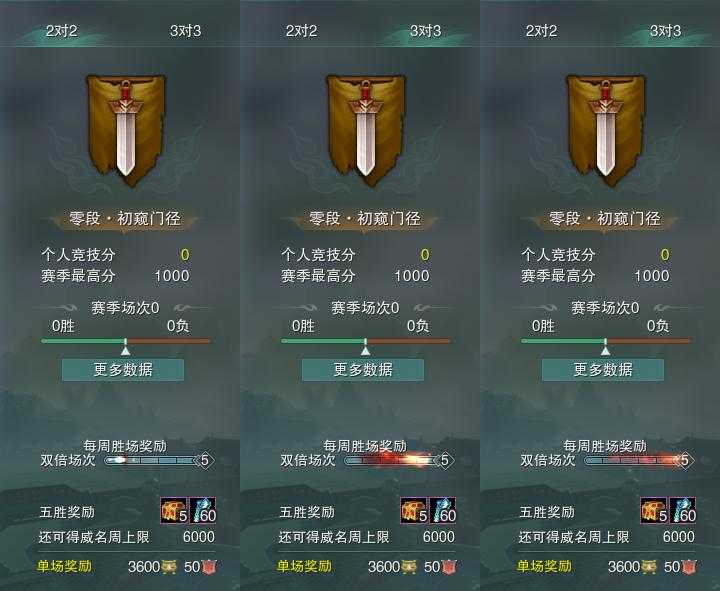
Task: Click the treasure chest reward icon in right panel
Action: (654, 510)
